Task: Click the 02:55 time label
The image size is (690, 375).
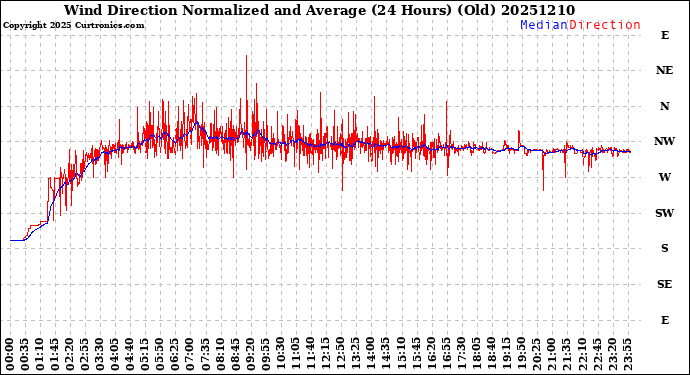Action: [x=85, y=354]
